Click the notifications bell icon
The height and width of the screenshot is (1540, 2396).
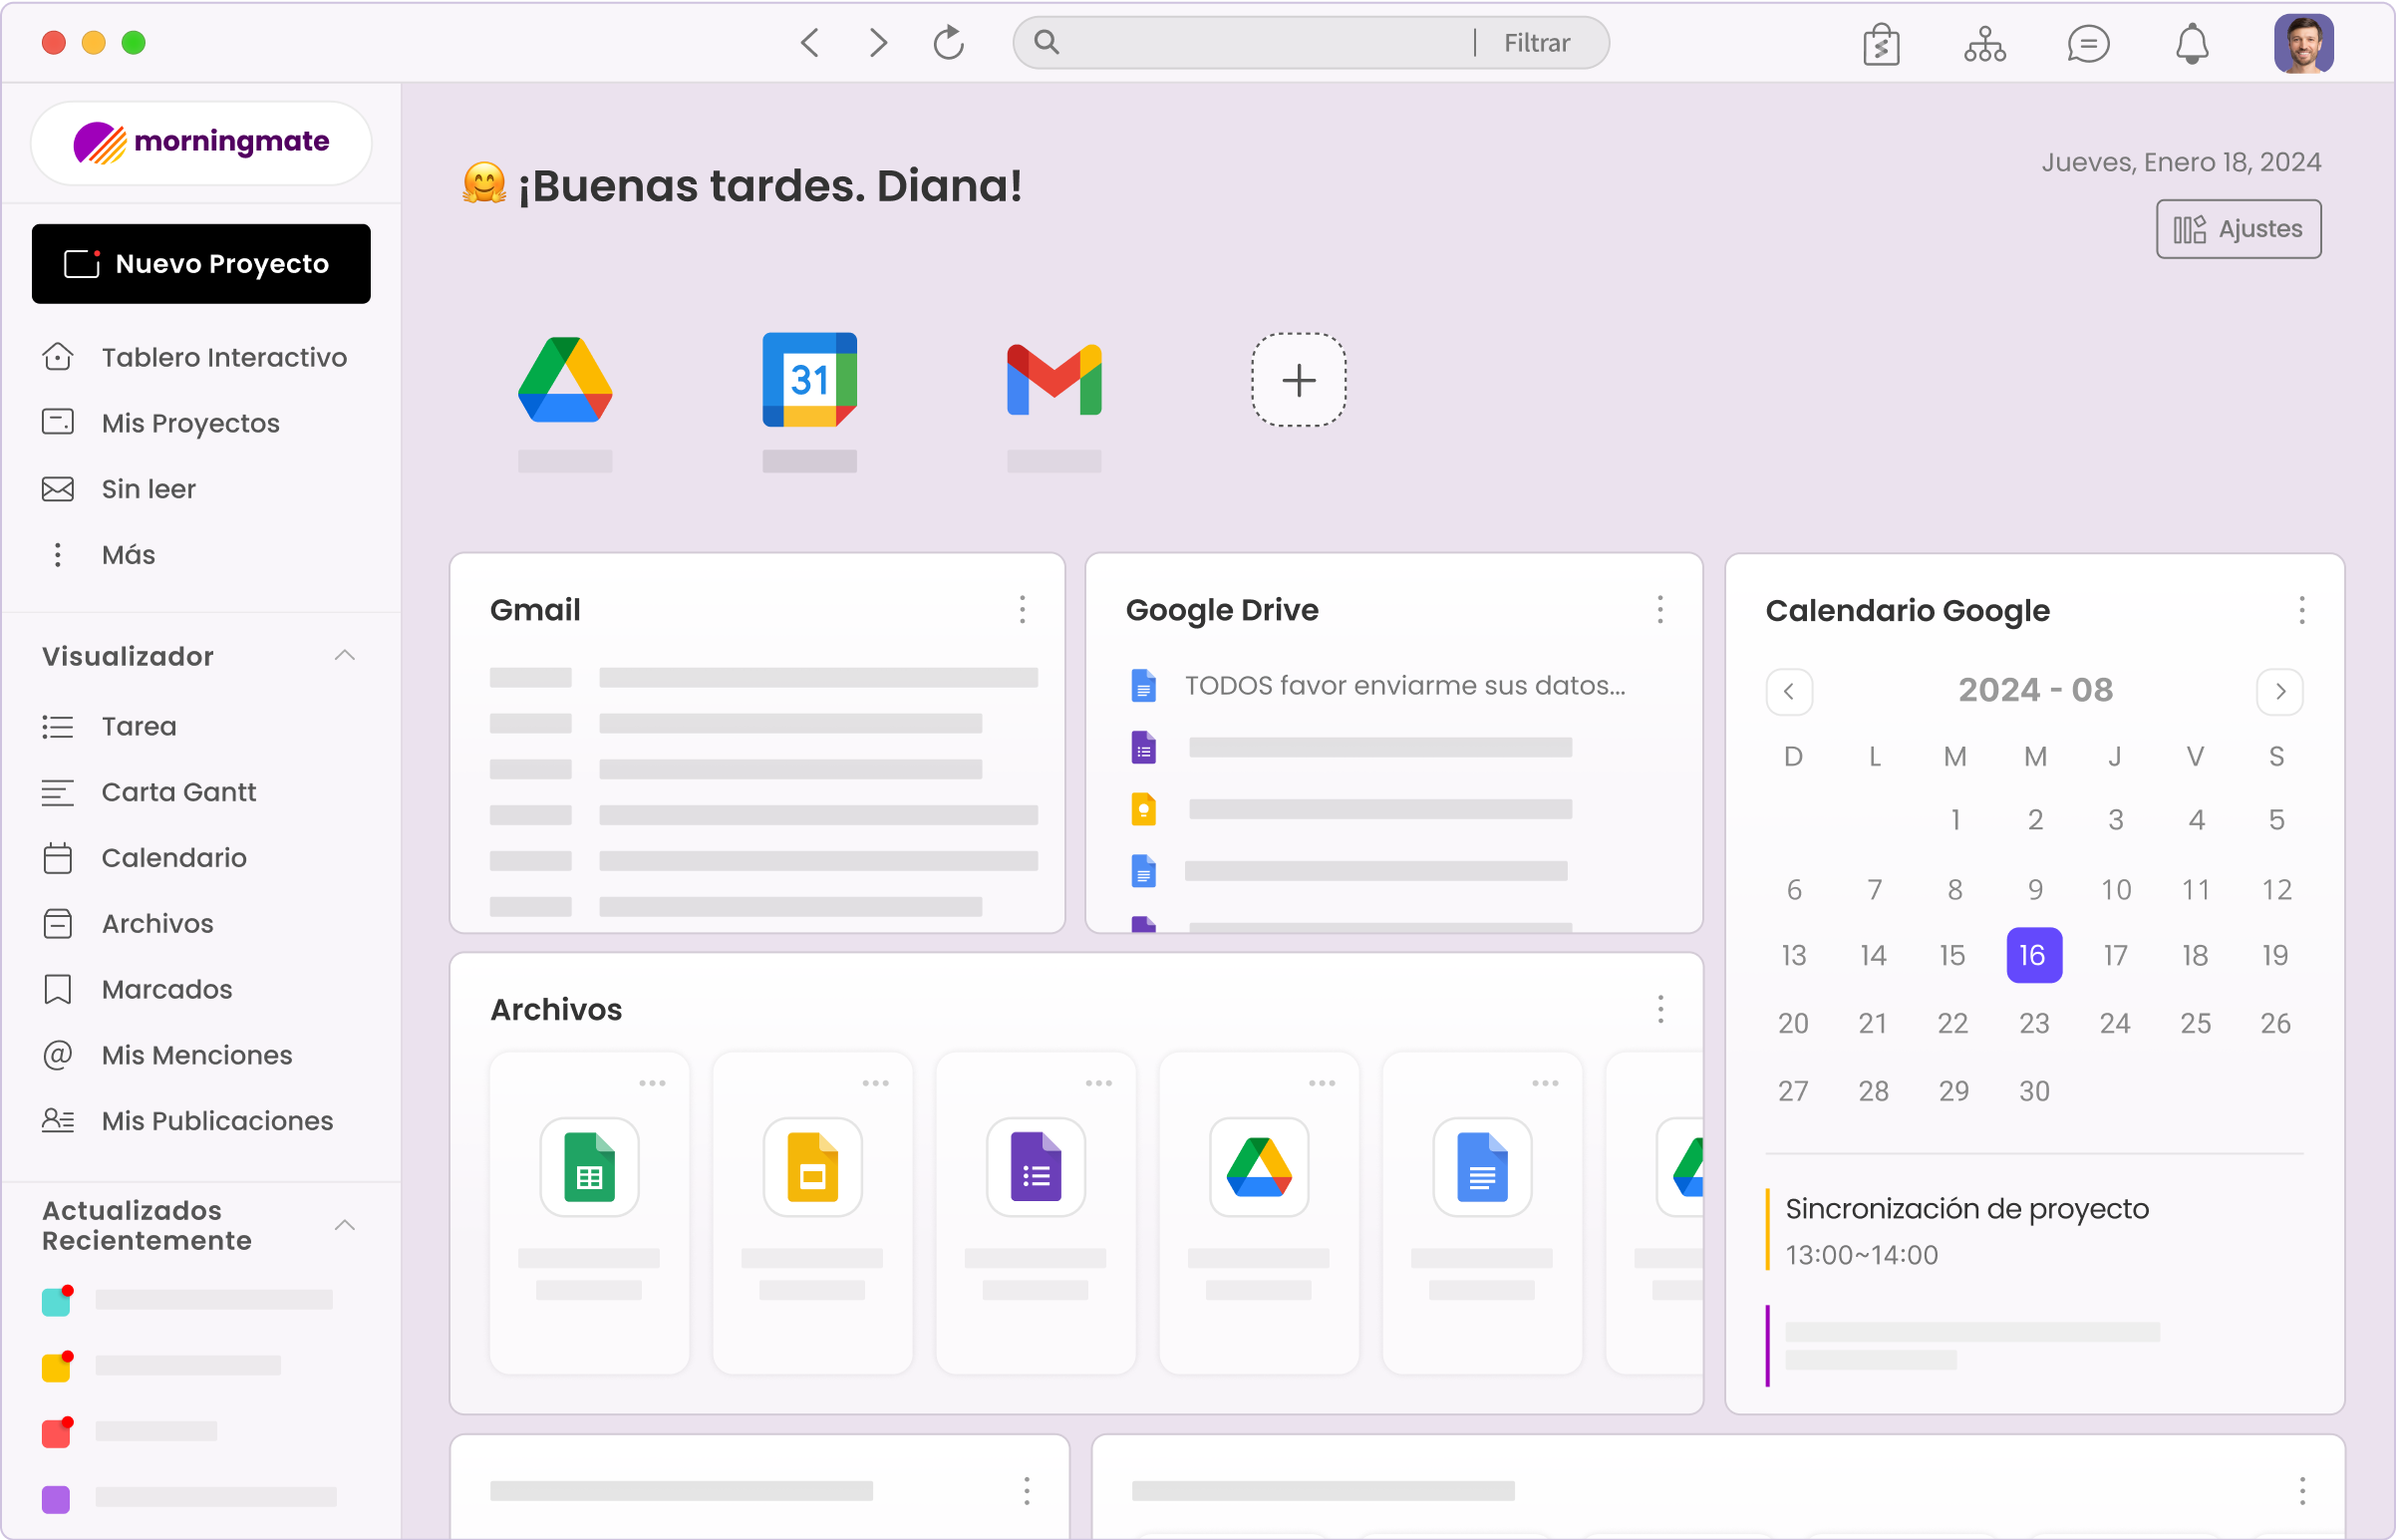tap(2191, 44)
